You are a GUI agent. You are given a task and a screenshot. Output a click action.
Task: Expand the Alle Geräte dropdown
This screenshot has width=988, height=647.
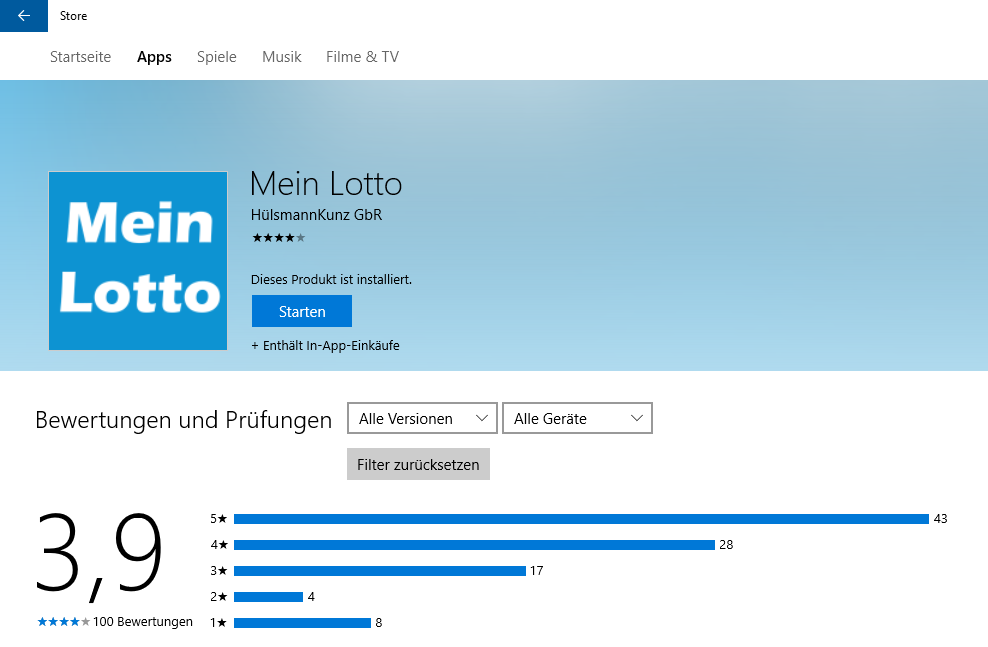click(x=577, y=418)
